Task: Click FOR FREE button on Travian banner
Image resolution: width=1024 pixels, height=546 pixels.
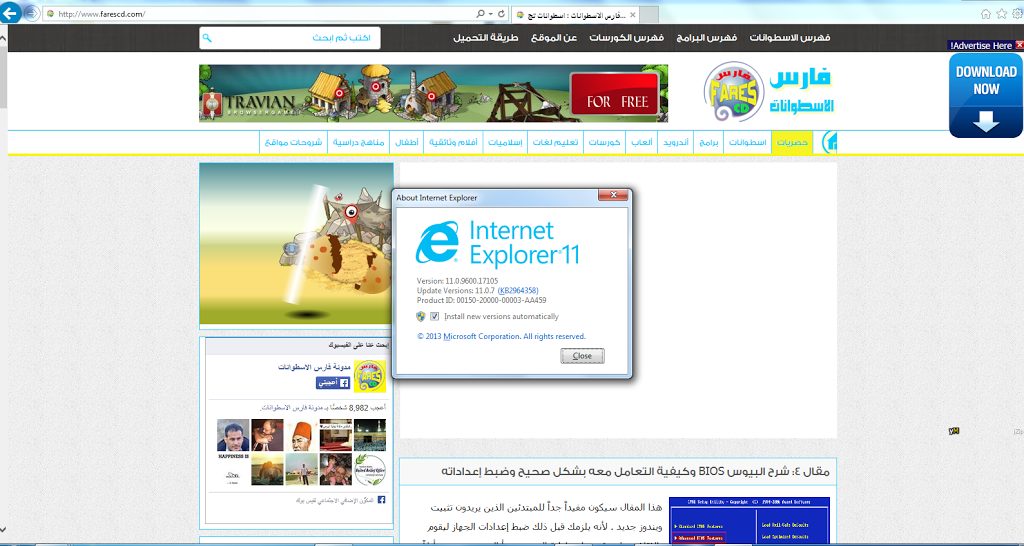Action: tap(615, 95)
